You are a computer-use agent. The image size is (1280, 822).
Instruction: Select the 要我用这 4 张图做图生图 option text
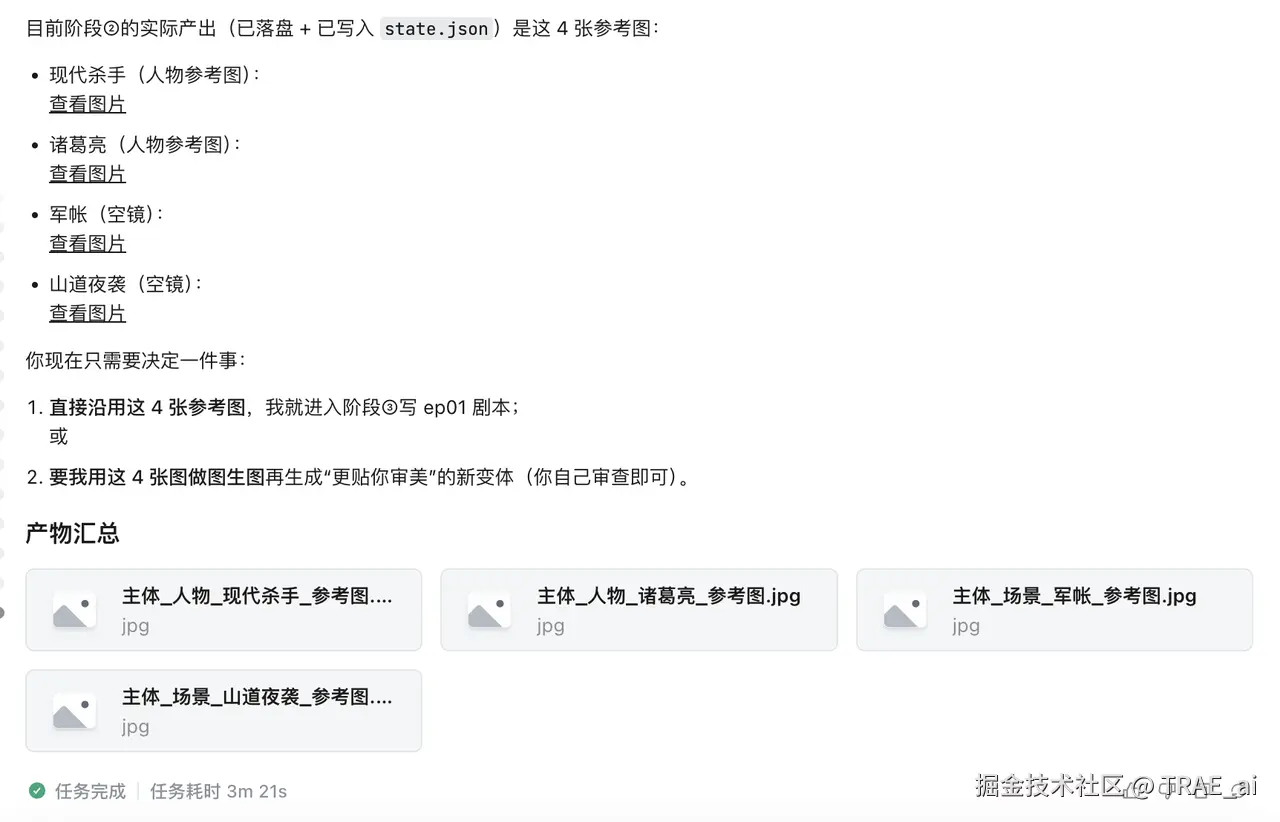157,477
